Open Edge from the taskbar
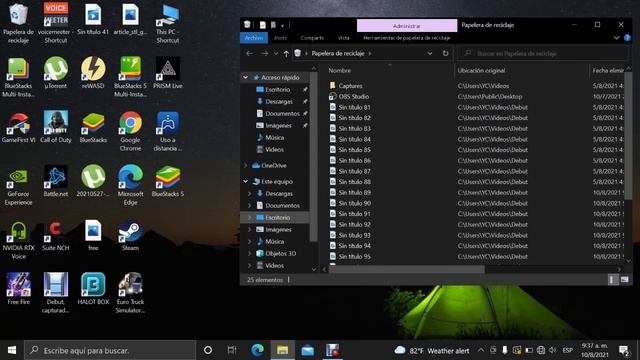The image size is (640, 360). 258,350
